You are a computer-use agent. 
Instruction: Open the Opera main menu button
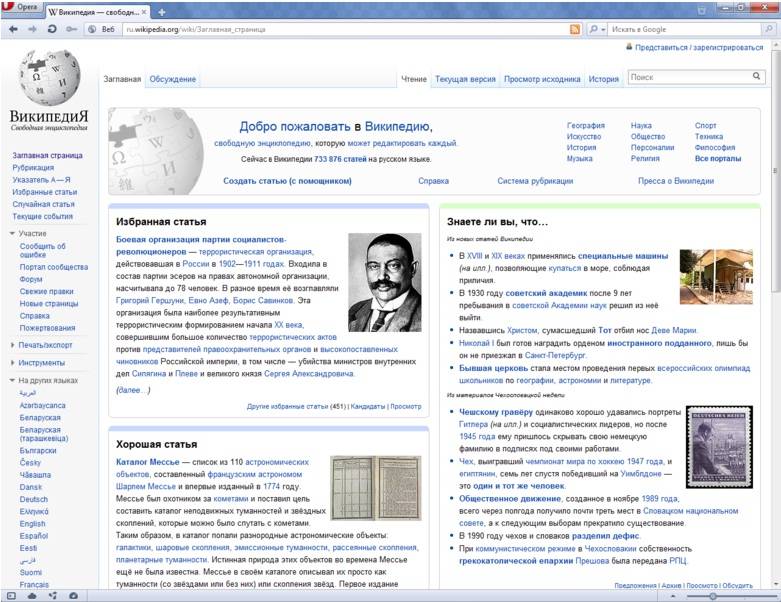click(x=21, y=6)
